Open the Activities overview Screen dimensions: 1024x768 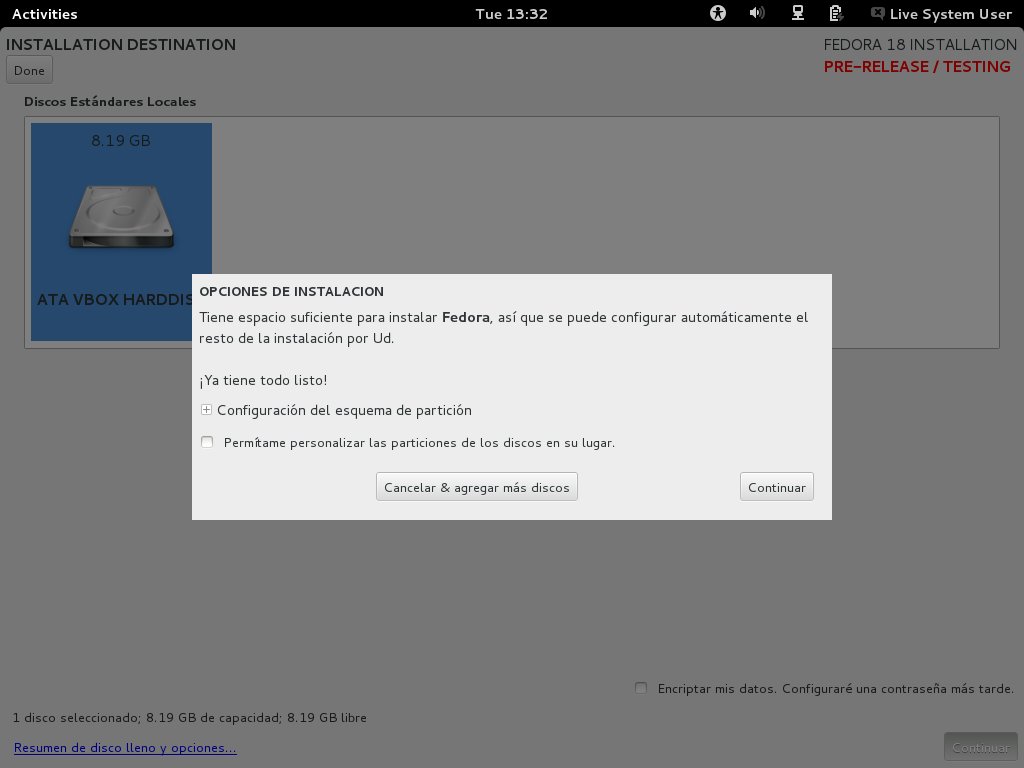pyautogui.click(x=44, y=14)
